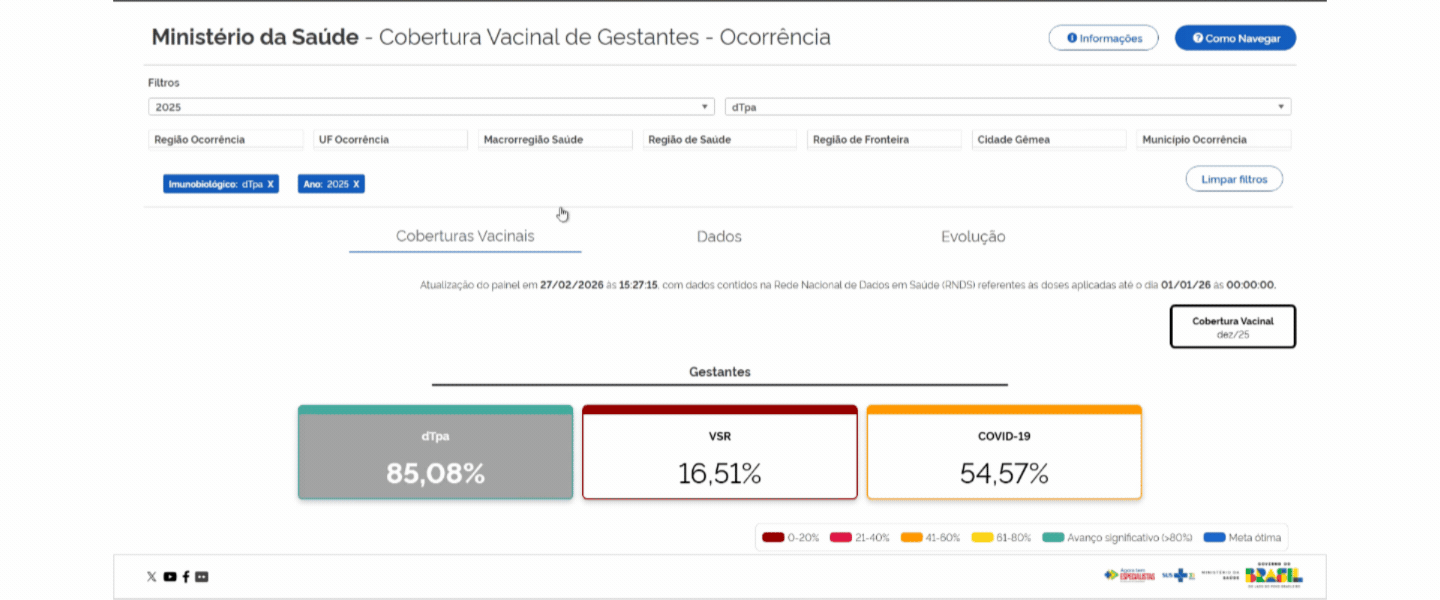Open the year 2025 dropdown
The height and width of the screenshot is (600, 1440).
coord(431,107)
